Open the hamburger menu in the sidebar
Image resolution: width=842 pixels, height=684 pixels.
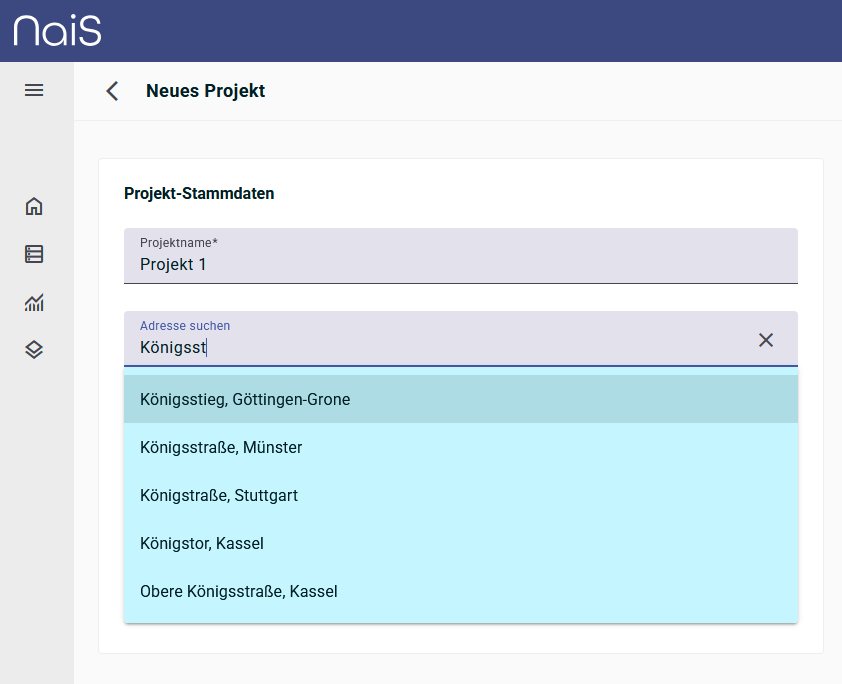[x=34, y=90]
